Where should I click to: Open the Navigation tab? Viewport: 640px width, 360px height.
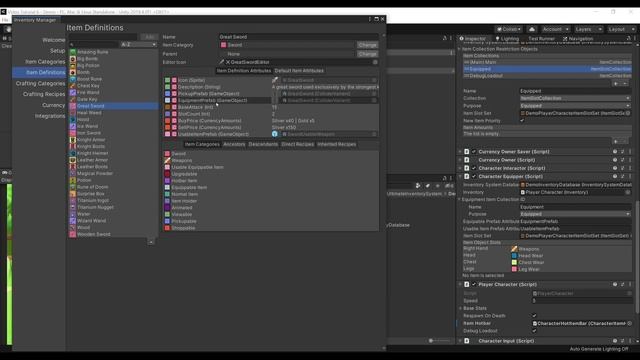click(x=578, y=39)
